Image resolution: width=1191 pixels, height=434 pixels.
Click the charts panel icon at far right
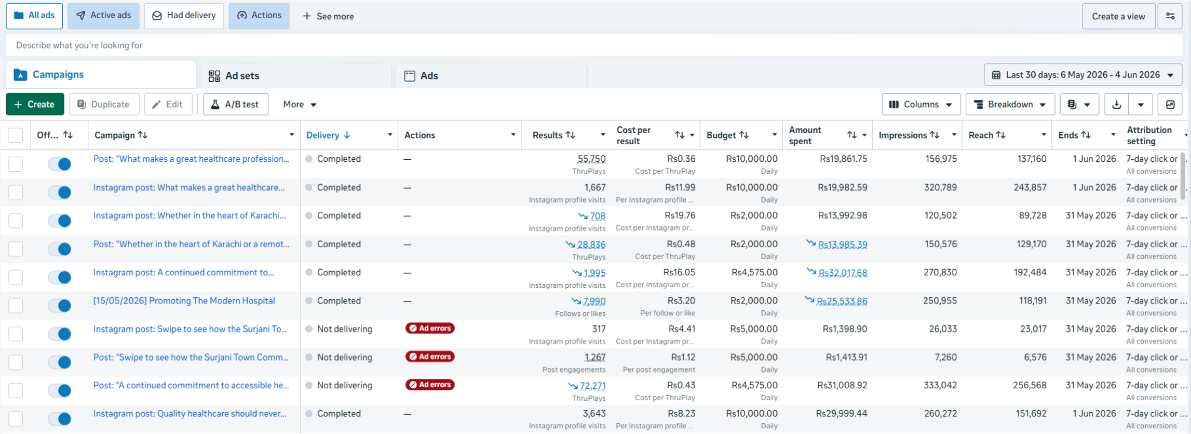tap(1170, 104)
